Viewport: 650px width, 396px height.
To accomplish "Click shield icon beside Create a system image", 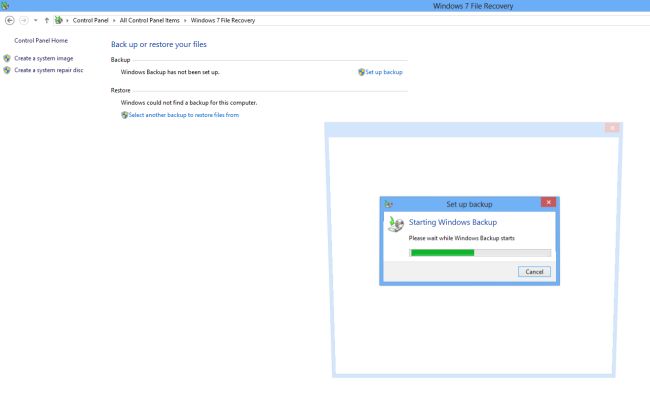I will click(7, 58).
